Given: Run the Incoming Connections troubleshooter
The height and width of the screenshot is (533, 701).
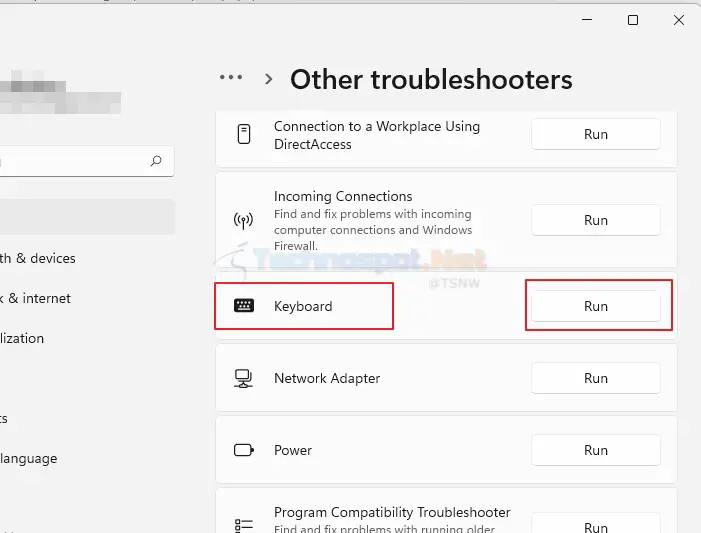Looking at the screenshot, I should [595, 220].
